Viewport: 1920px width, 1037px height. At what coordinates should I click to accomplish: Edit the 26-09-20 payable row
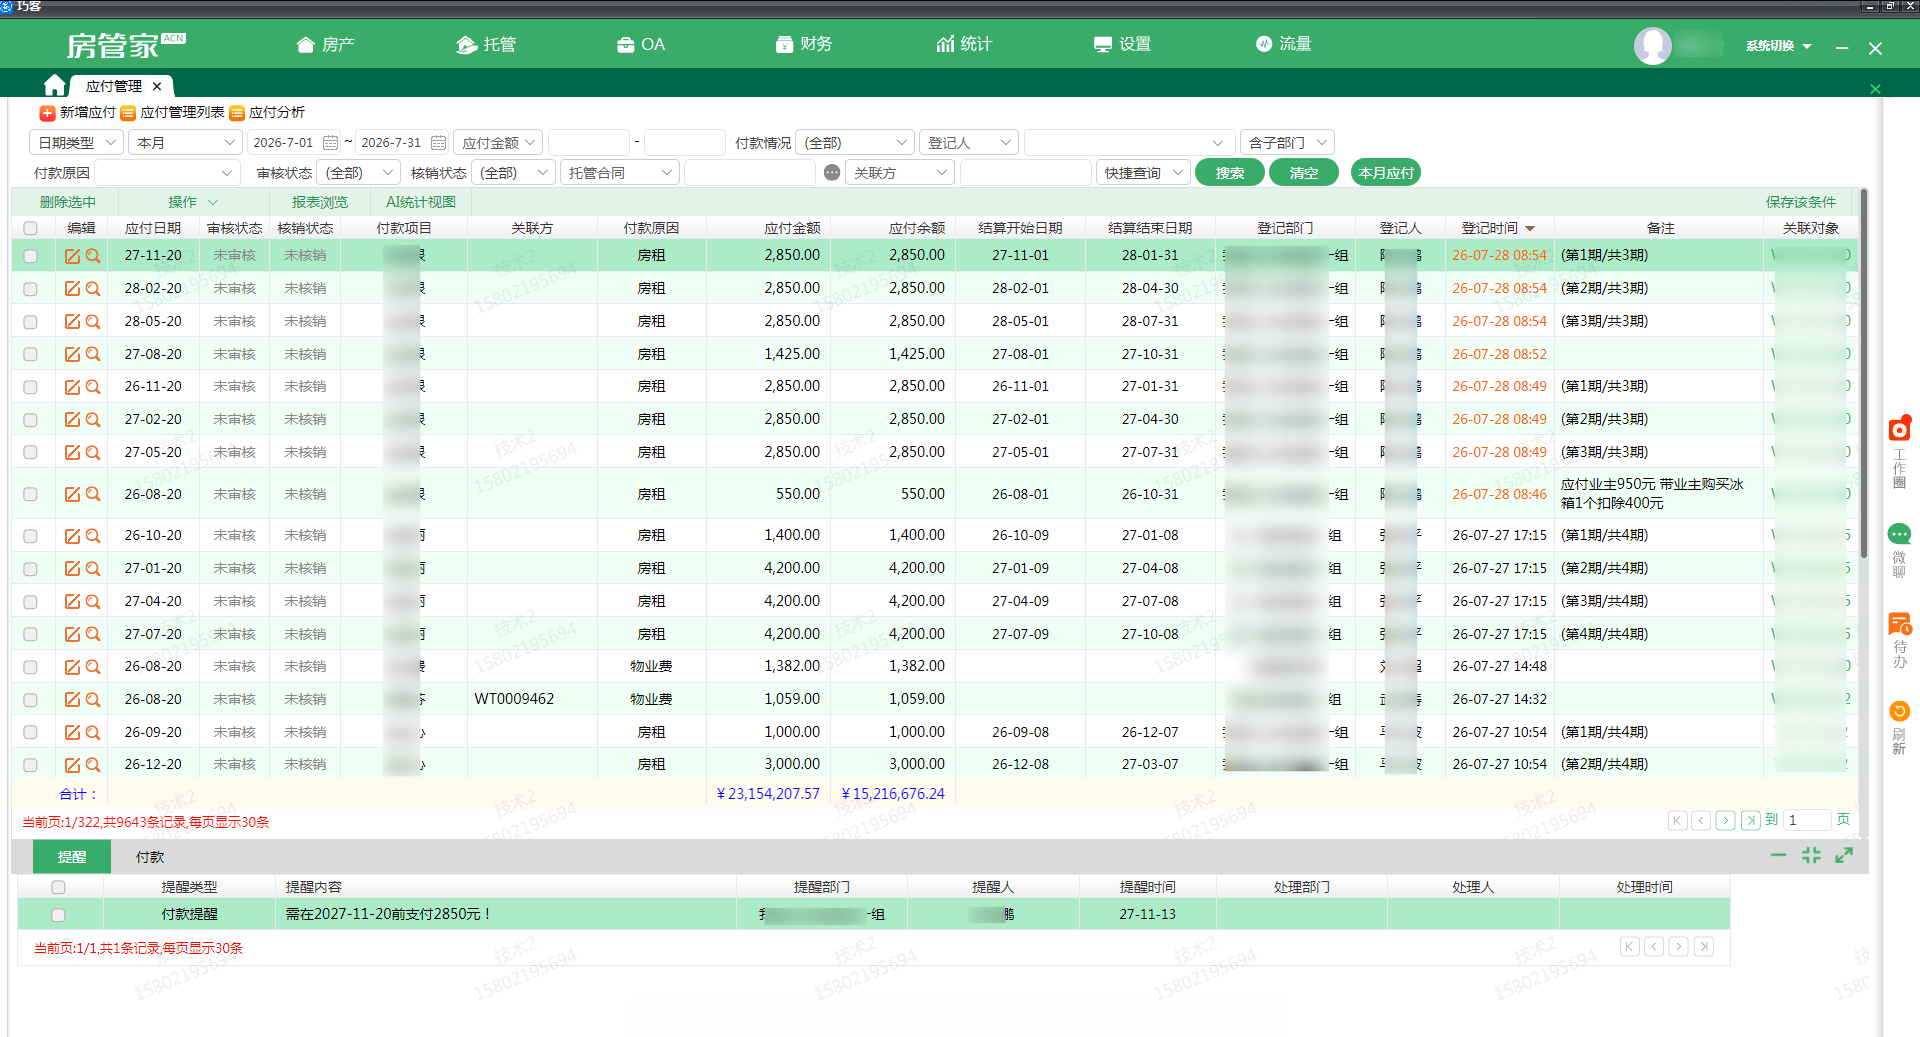pos(72,733)
